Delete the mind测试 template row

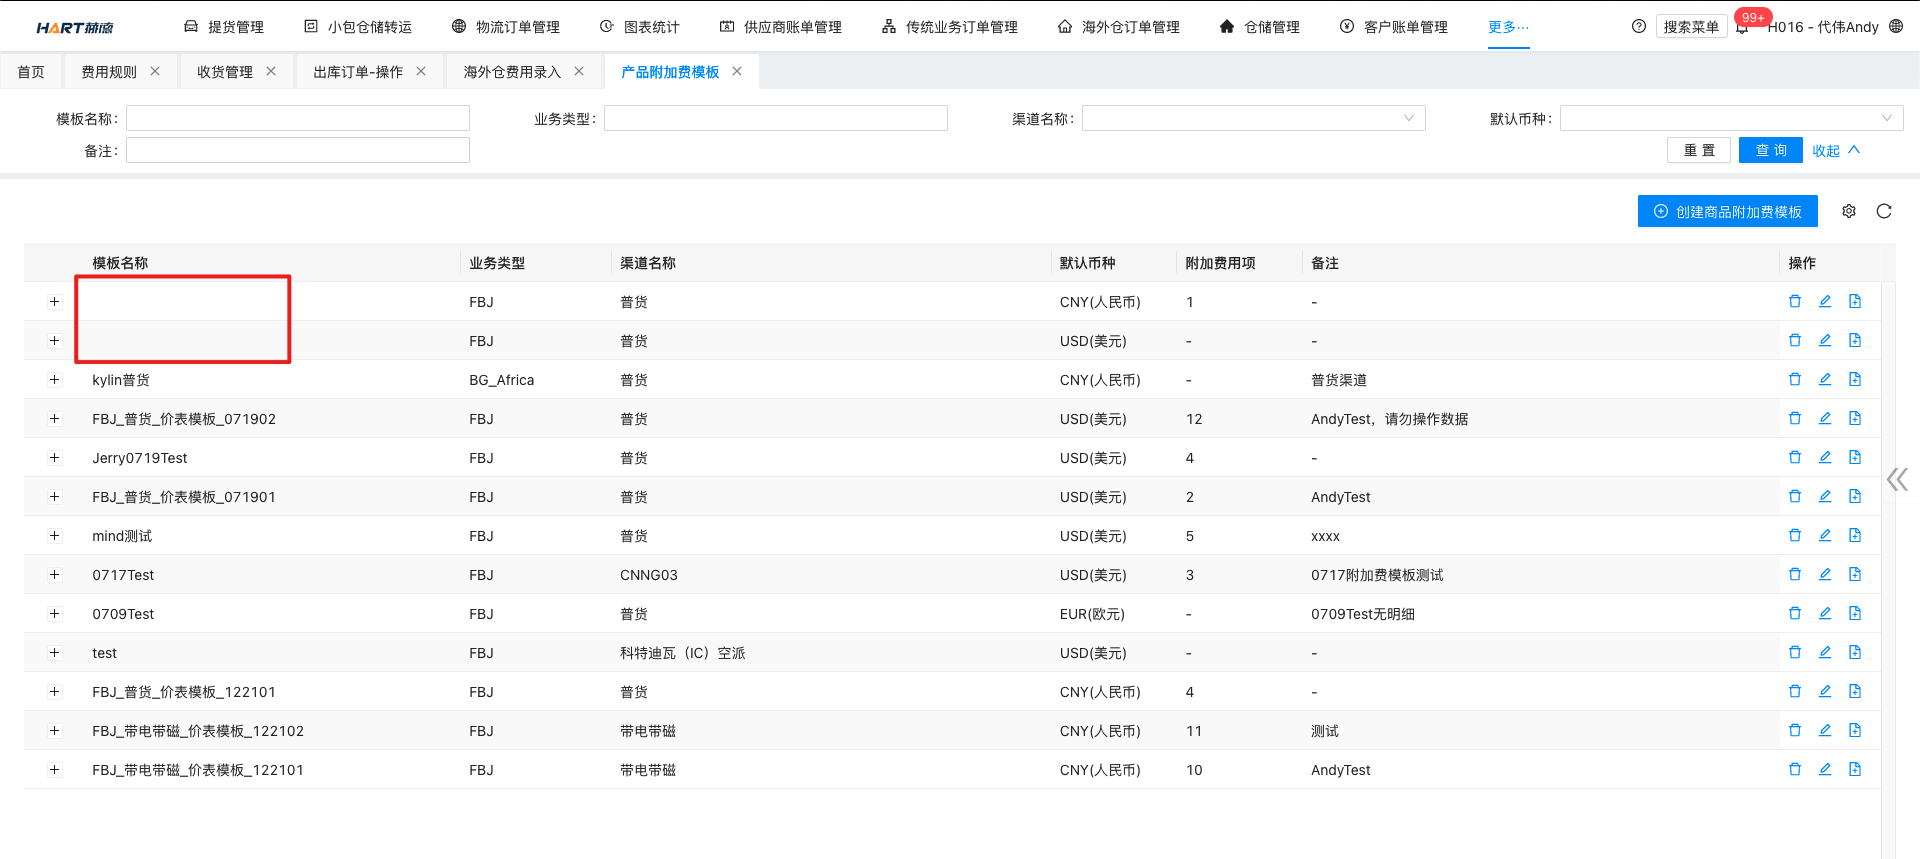click(1794, 536)
